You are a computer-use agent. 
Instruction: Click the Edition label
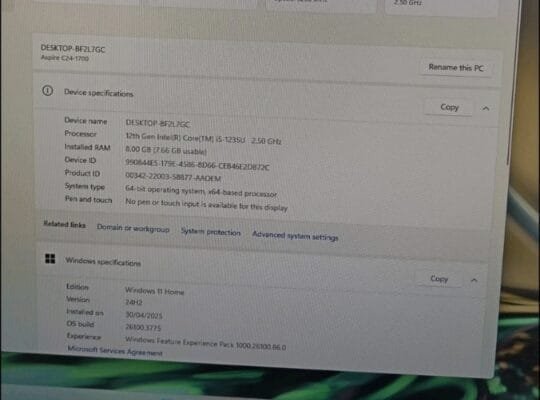[x=77, y=287]
